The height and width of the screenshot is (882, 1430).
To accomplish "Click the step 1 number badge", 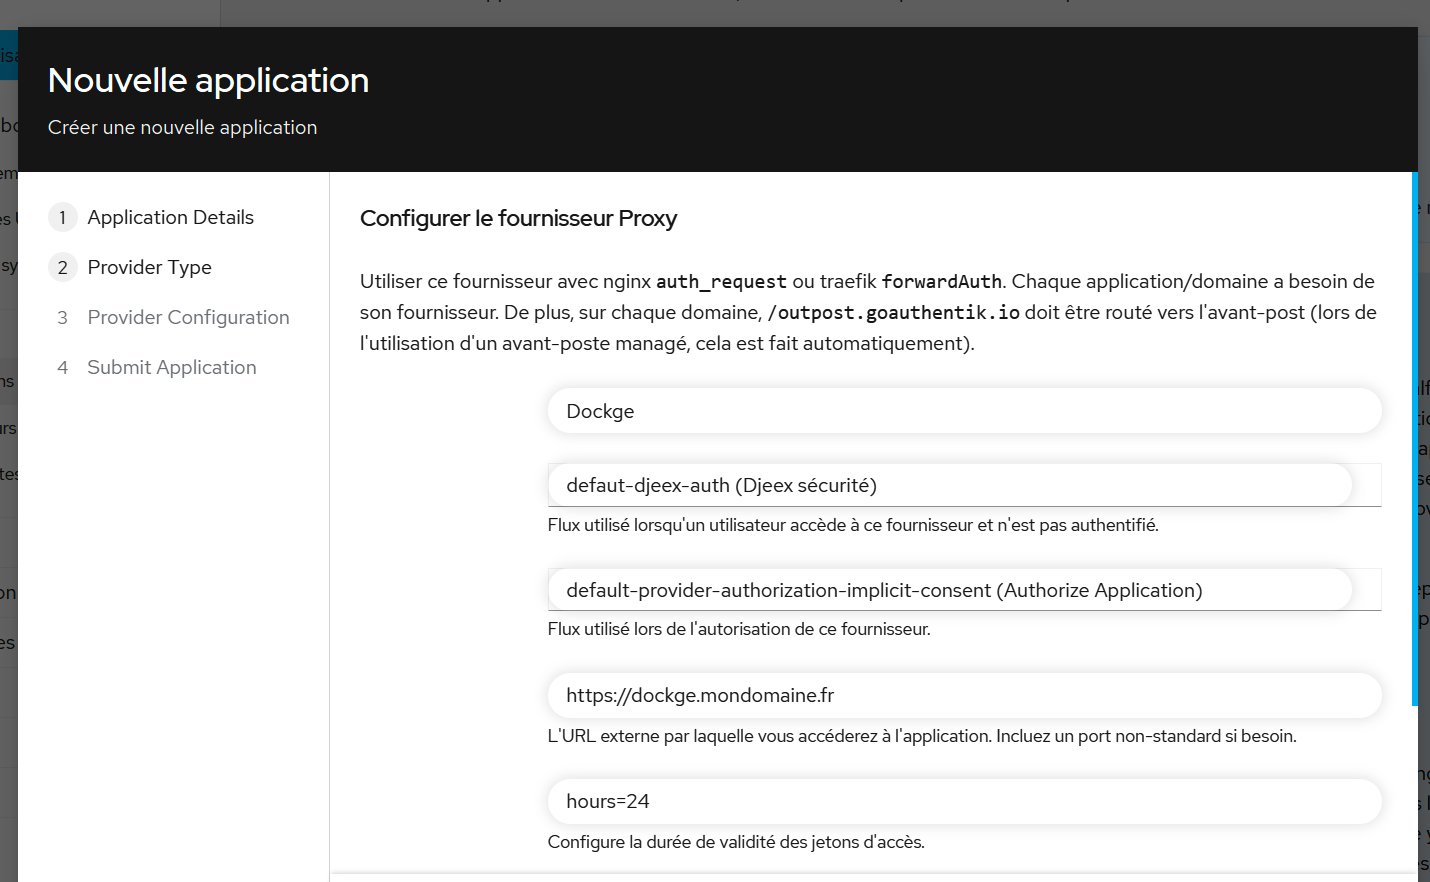I will pyautogui.click(x=63, y=217).
